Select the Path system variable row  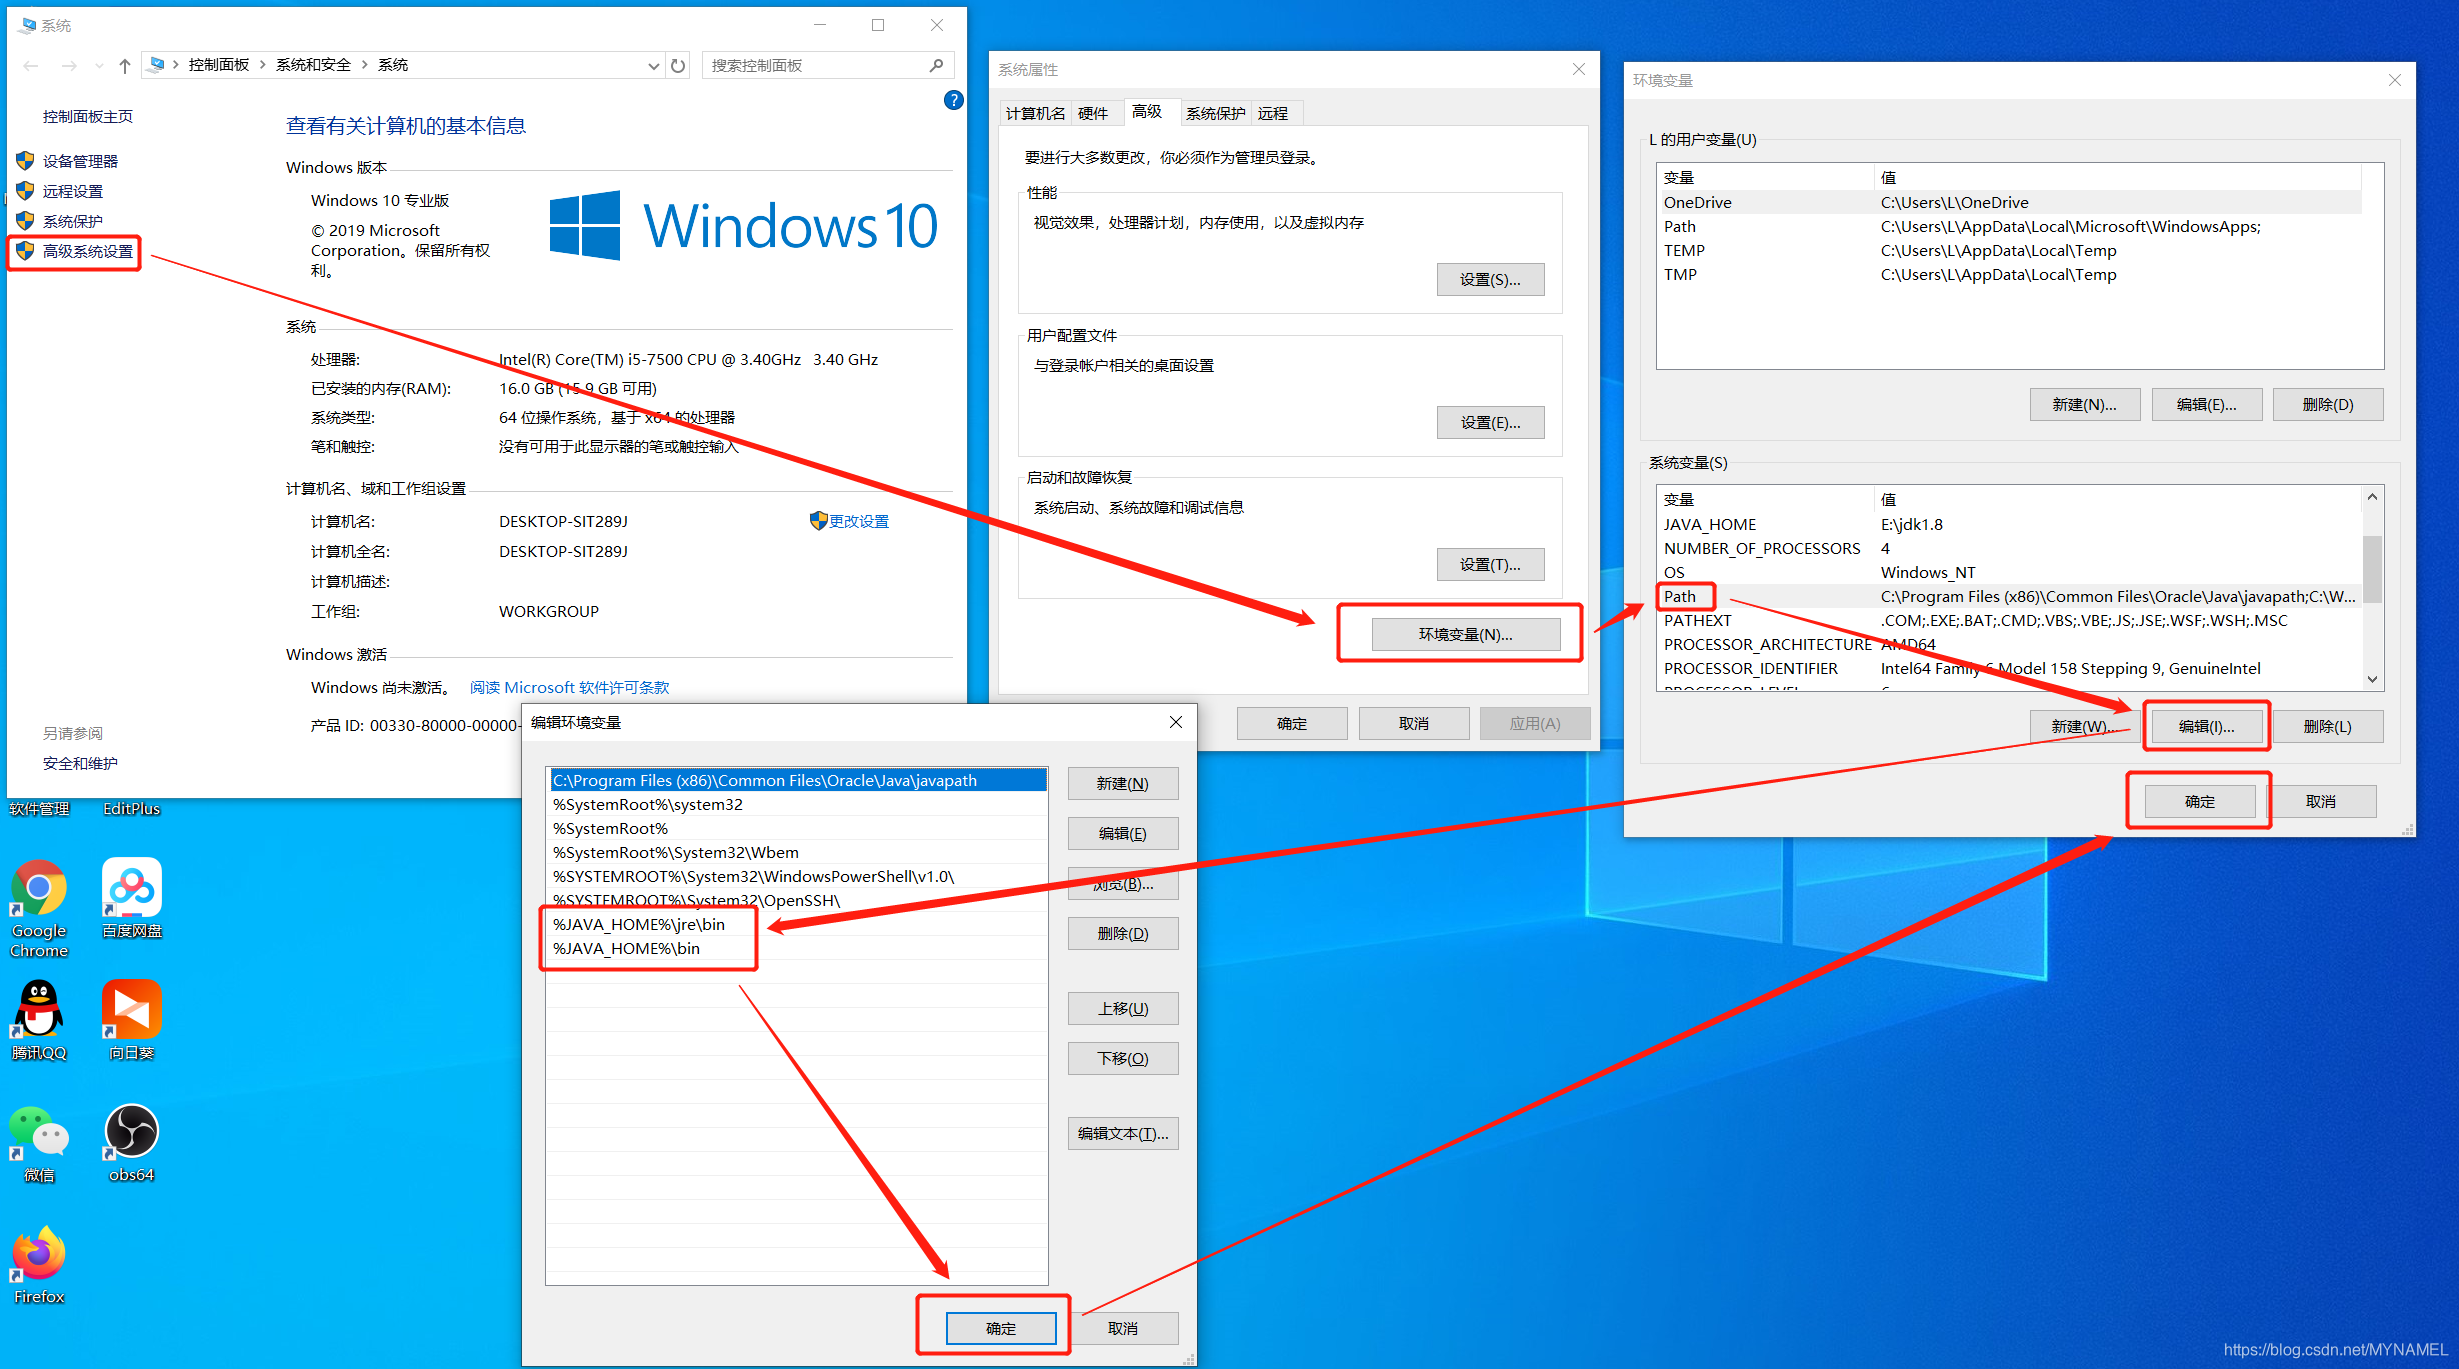click(1680, 597)
